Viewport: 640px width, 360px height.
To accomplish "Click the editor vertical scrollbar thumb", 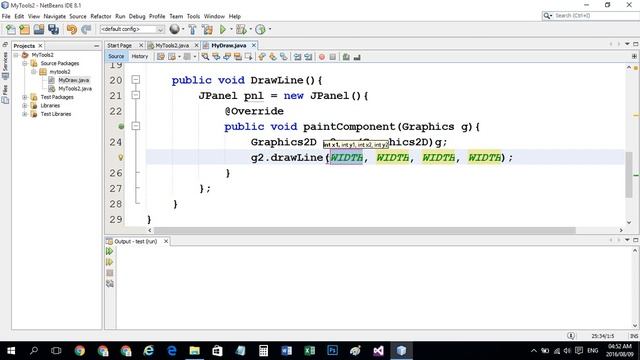I will point(629,174).
